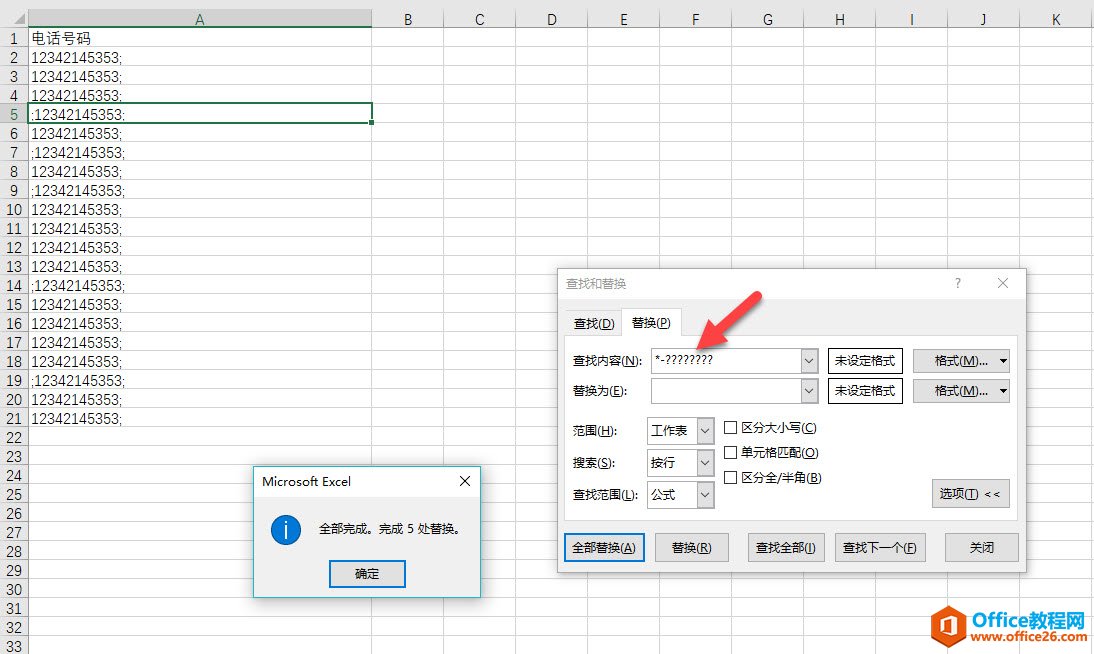Open the 范围 工作表 dropdown

pos(705,431)
